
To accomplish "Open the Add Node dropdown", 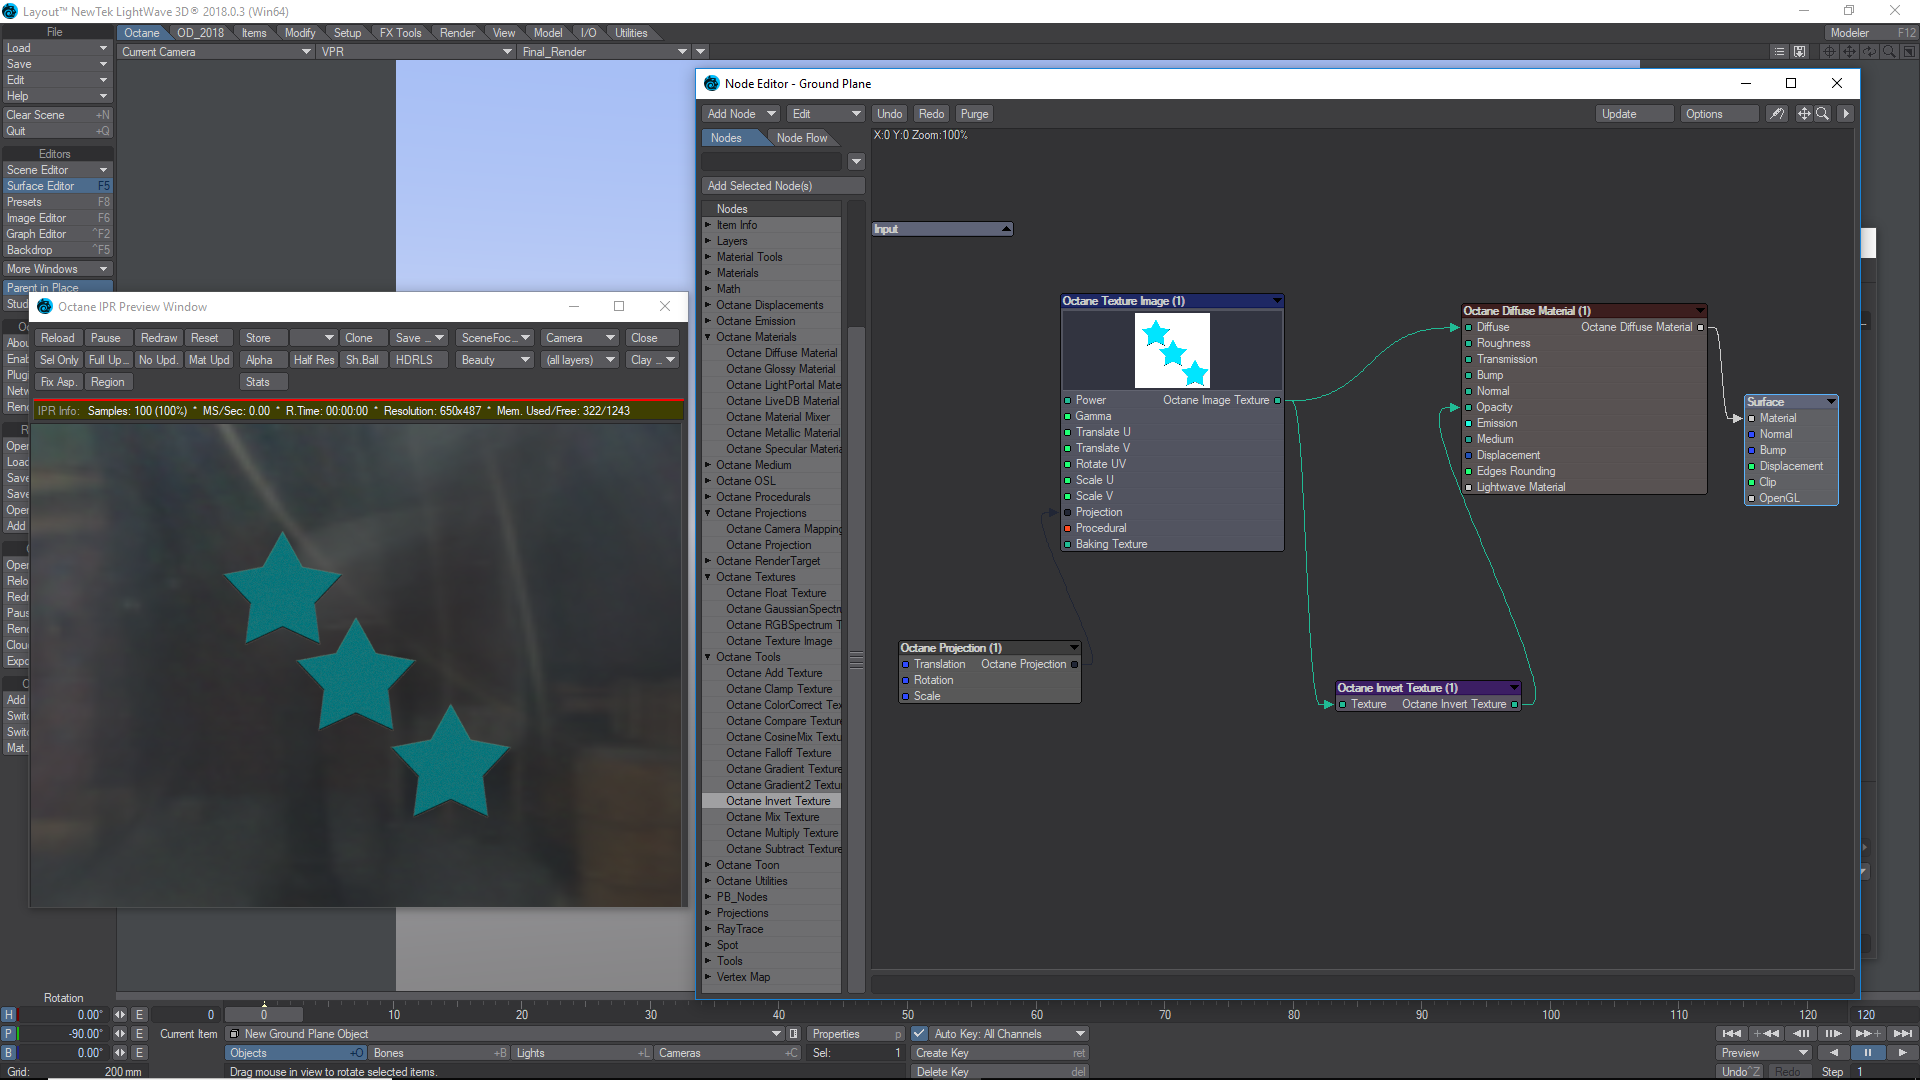I will tap(741, 114).
